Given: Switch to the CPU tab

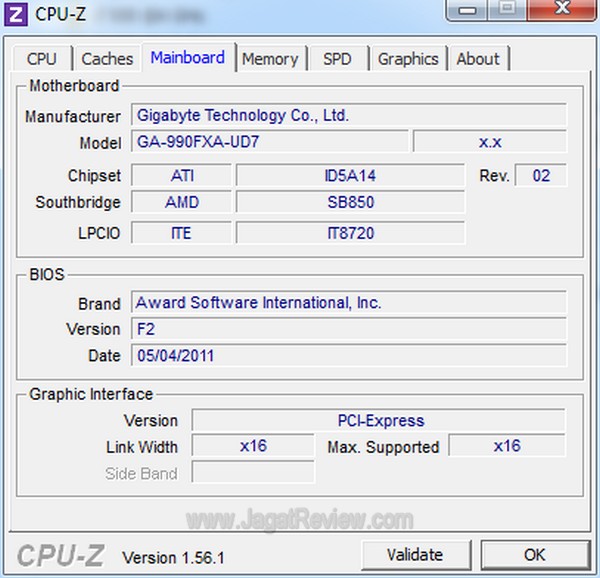Looking at the screenshot, I should [42, 59].
